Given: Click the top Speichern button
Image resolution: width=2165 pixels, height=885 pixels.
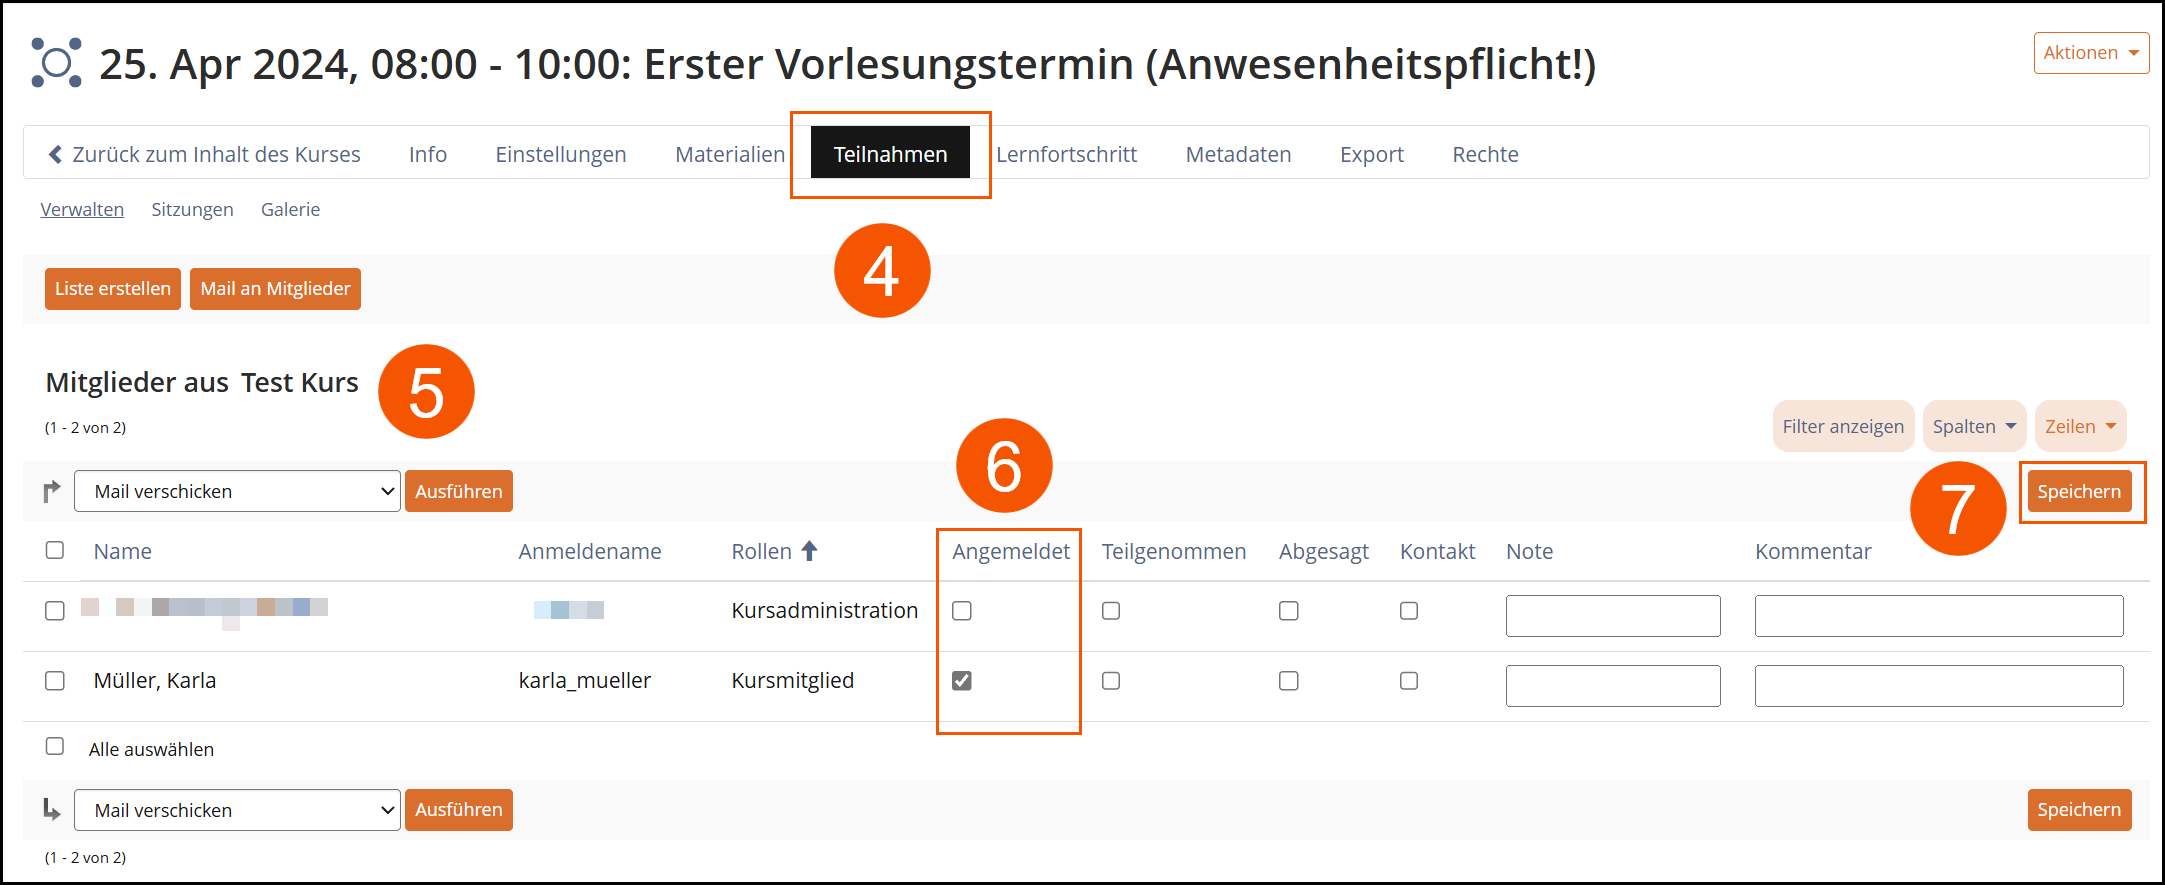Looking at the screenshot, I should [2079, 491].
